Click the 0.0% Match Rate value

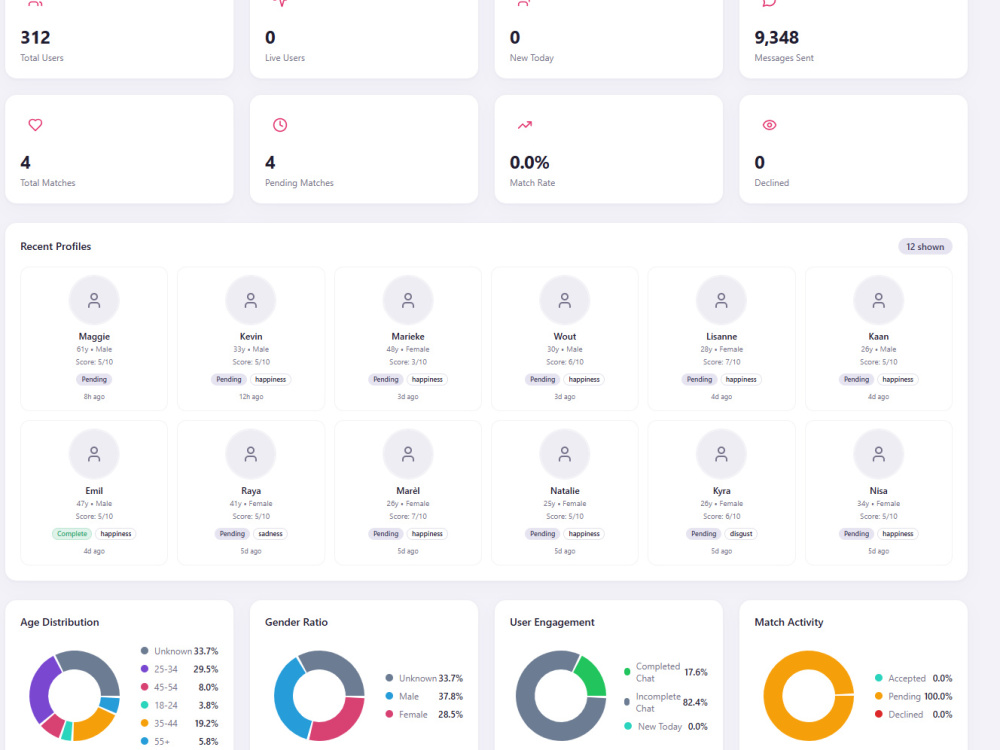(x=529, y=163)
